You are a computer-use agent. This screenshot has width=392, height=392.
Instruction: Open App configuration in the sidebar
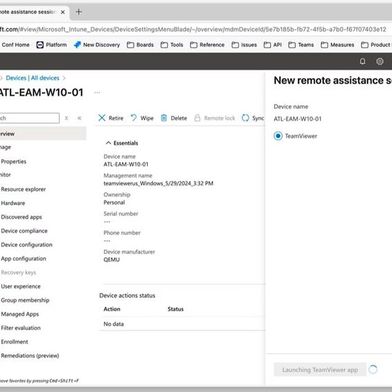point(24,259)
